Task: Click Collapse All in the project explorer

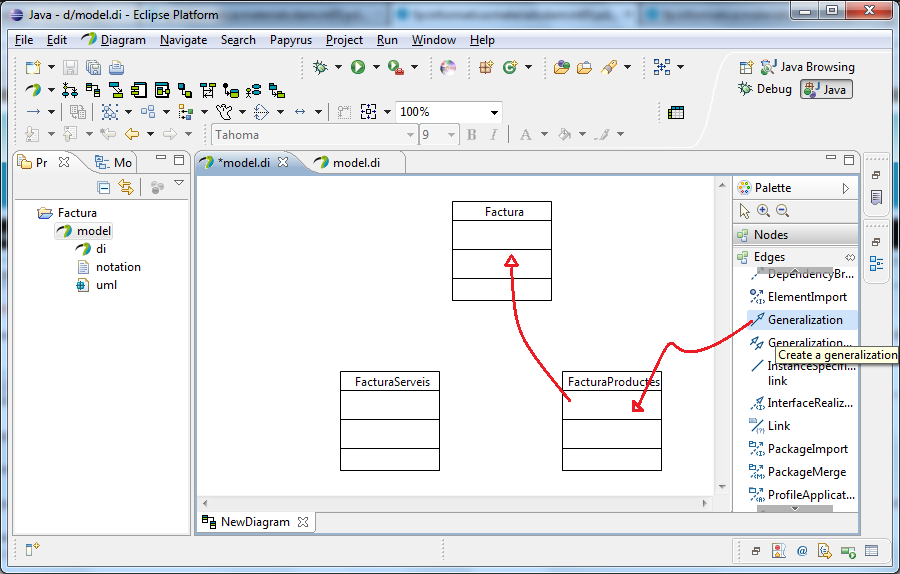Action: click(104, 187)
